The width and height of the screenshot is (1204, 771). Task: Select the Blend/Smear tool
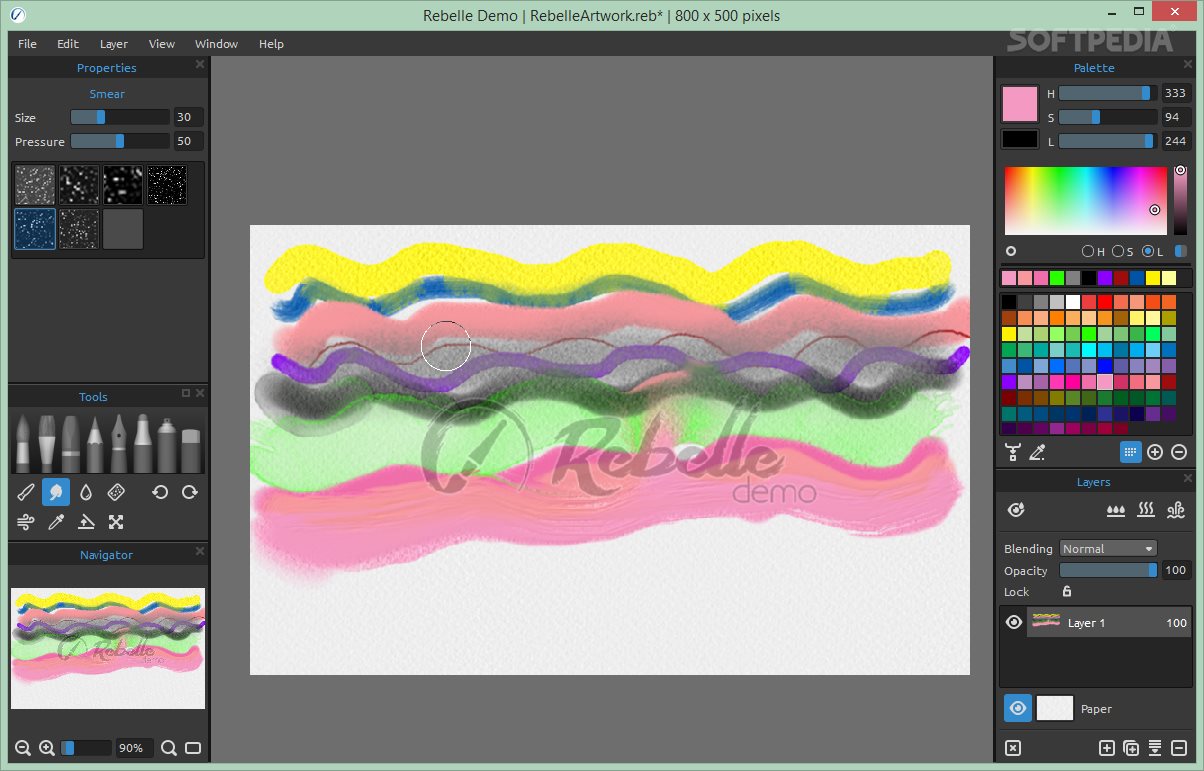pos(55,492)
